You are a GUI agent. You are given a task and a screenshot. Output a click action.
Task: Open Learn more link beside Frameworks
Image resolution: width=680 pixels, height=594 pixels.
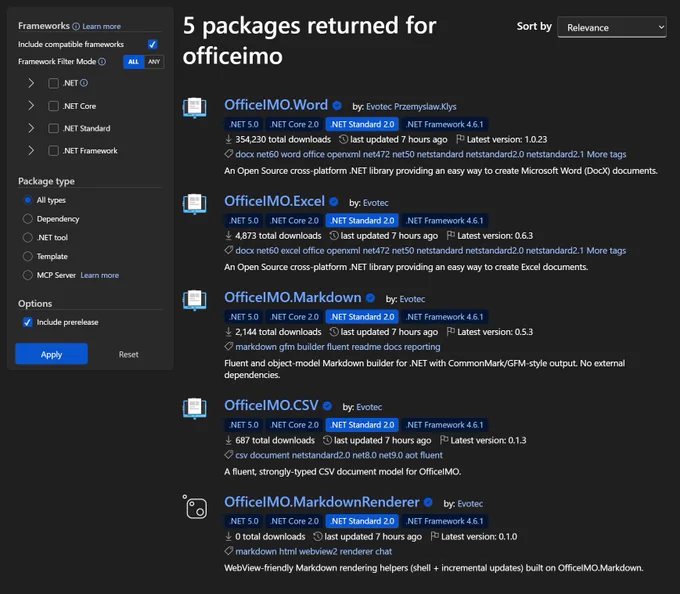[x=101, y=26]
